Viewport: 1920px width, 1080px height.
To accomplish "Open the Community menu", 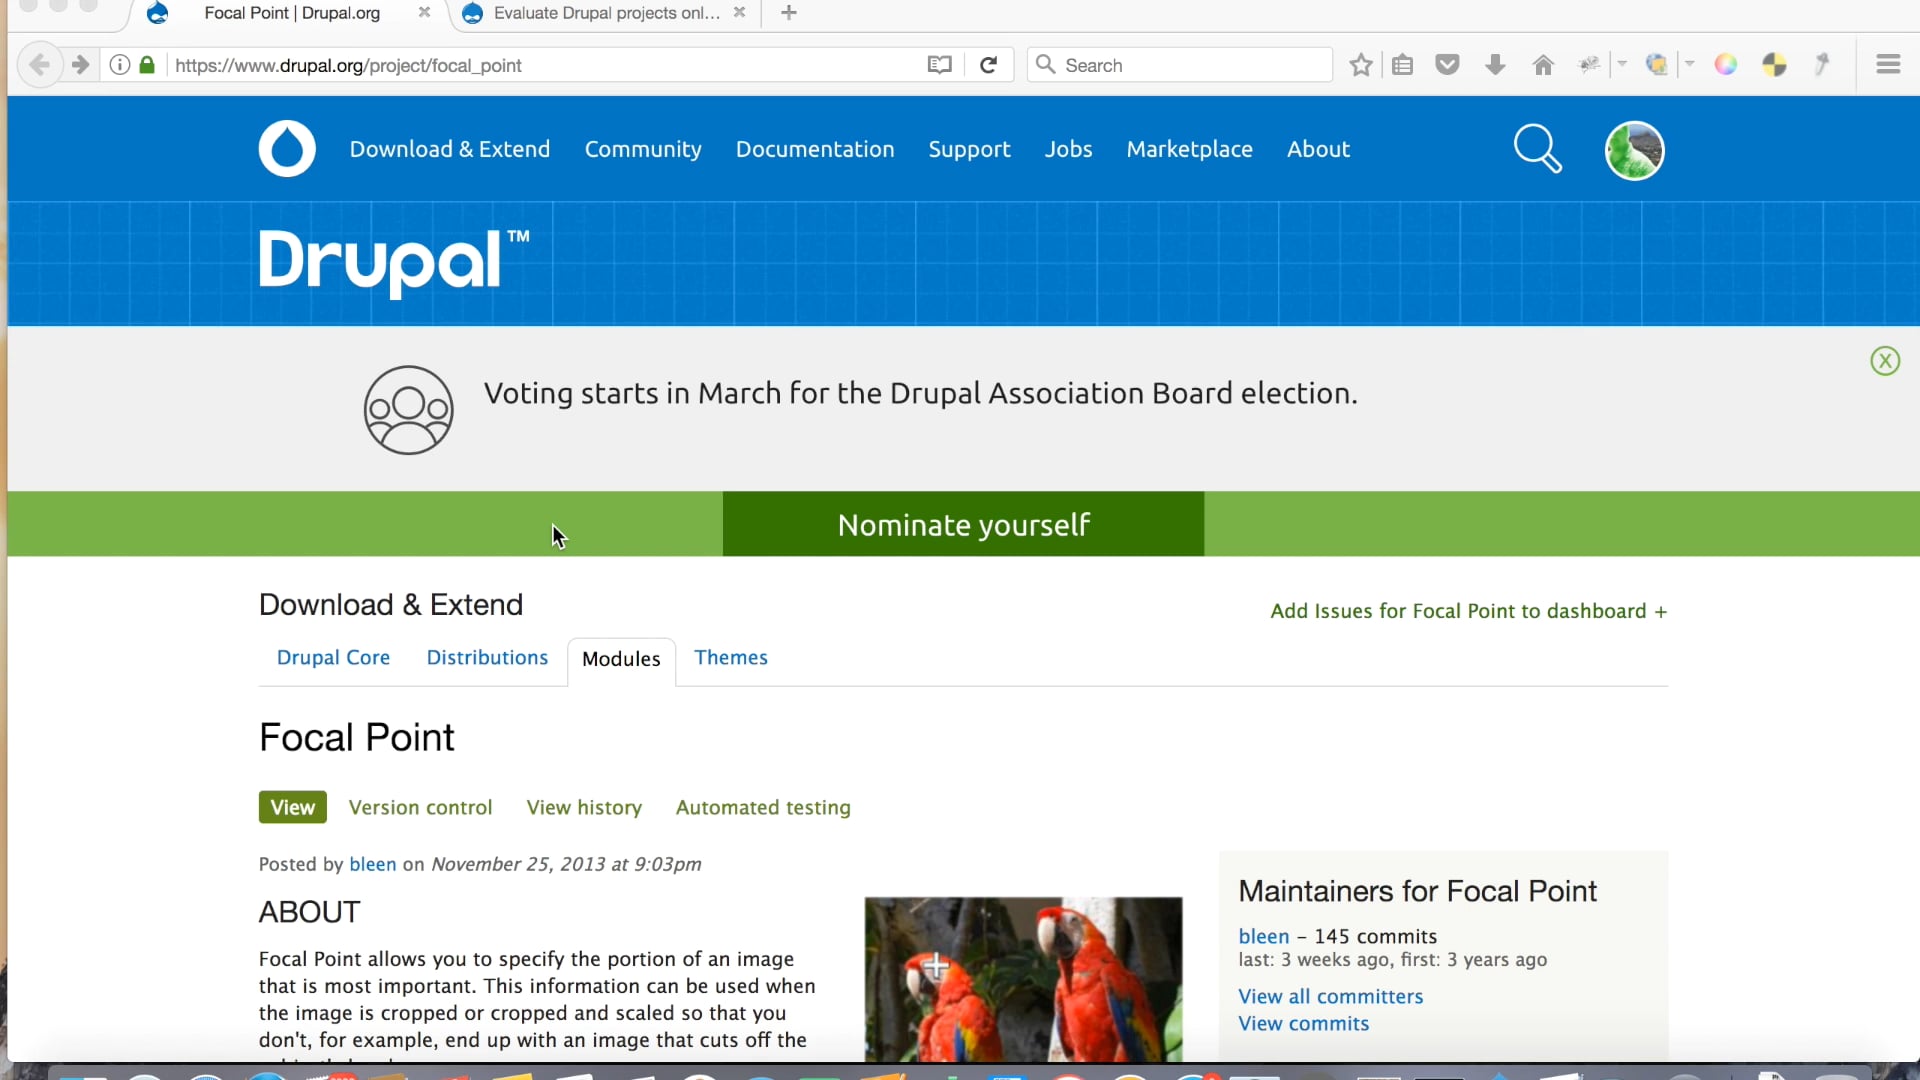I will click(643, 149).
